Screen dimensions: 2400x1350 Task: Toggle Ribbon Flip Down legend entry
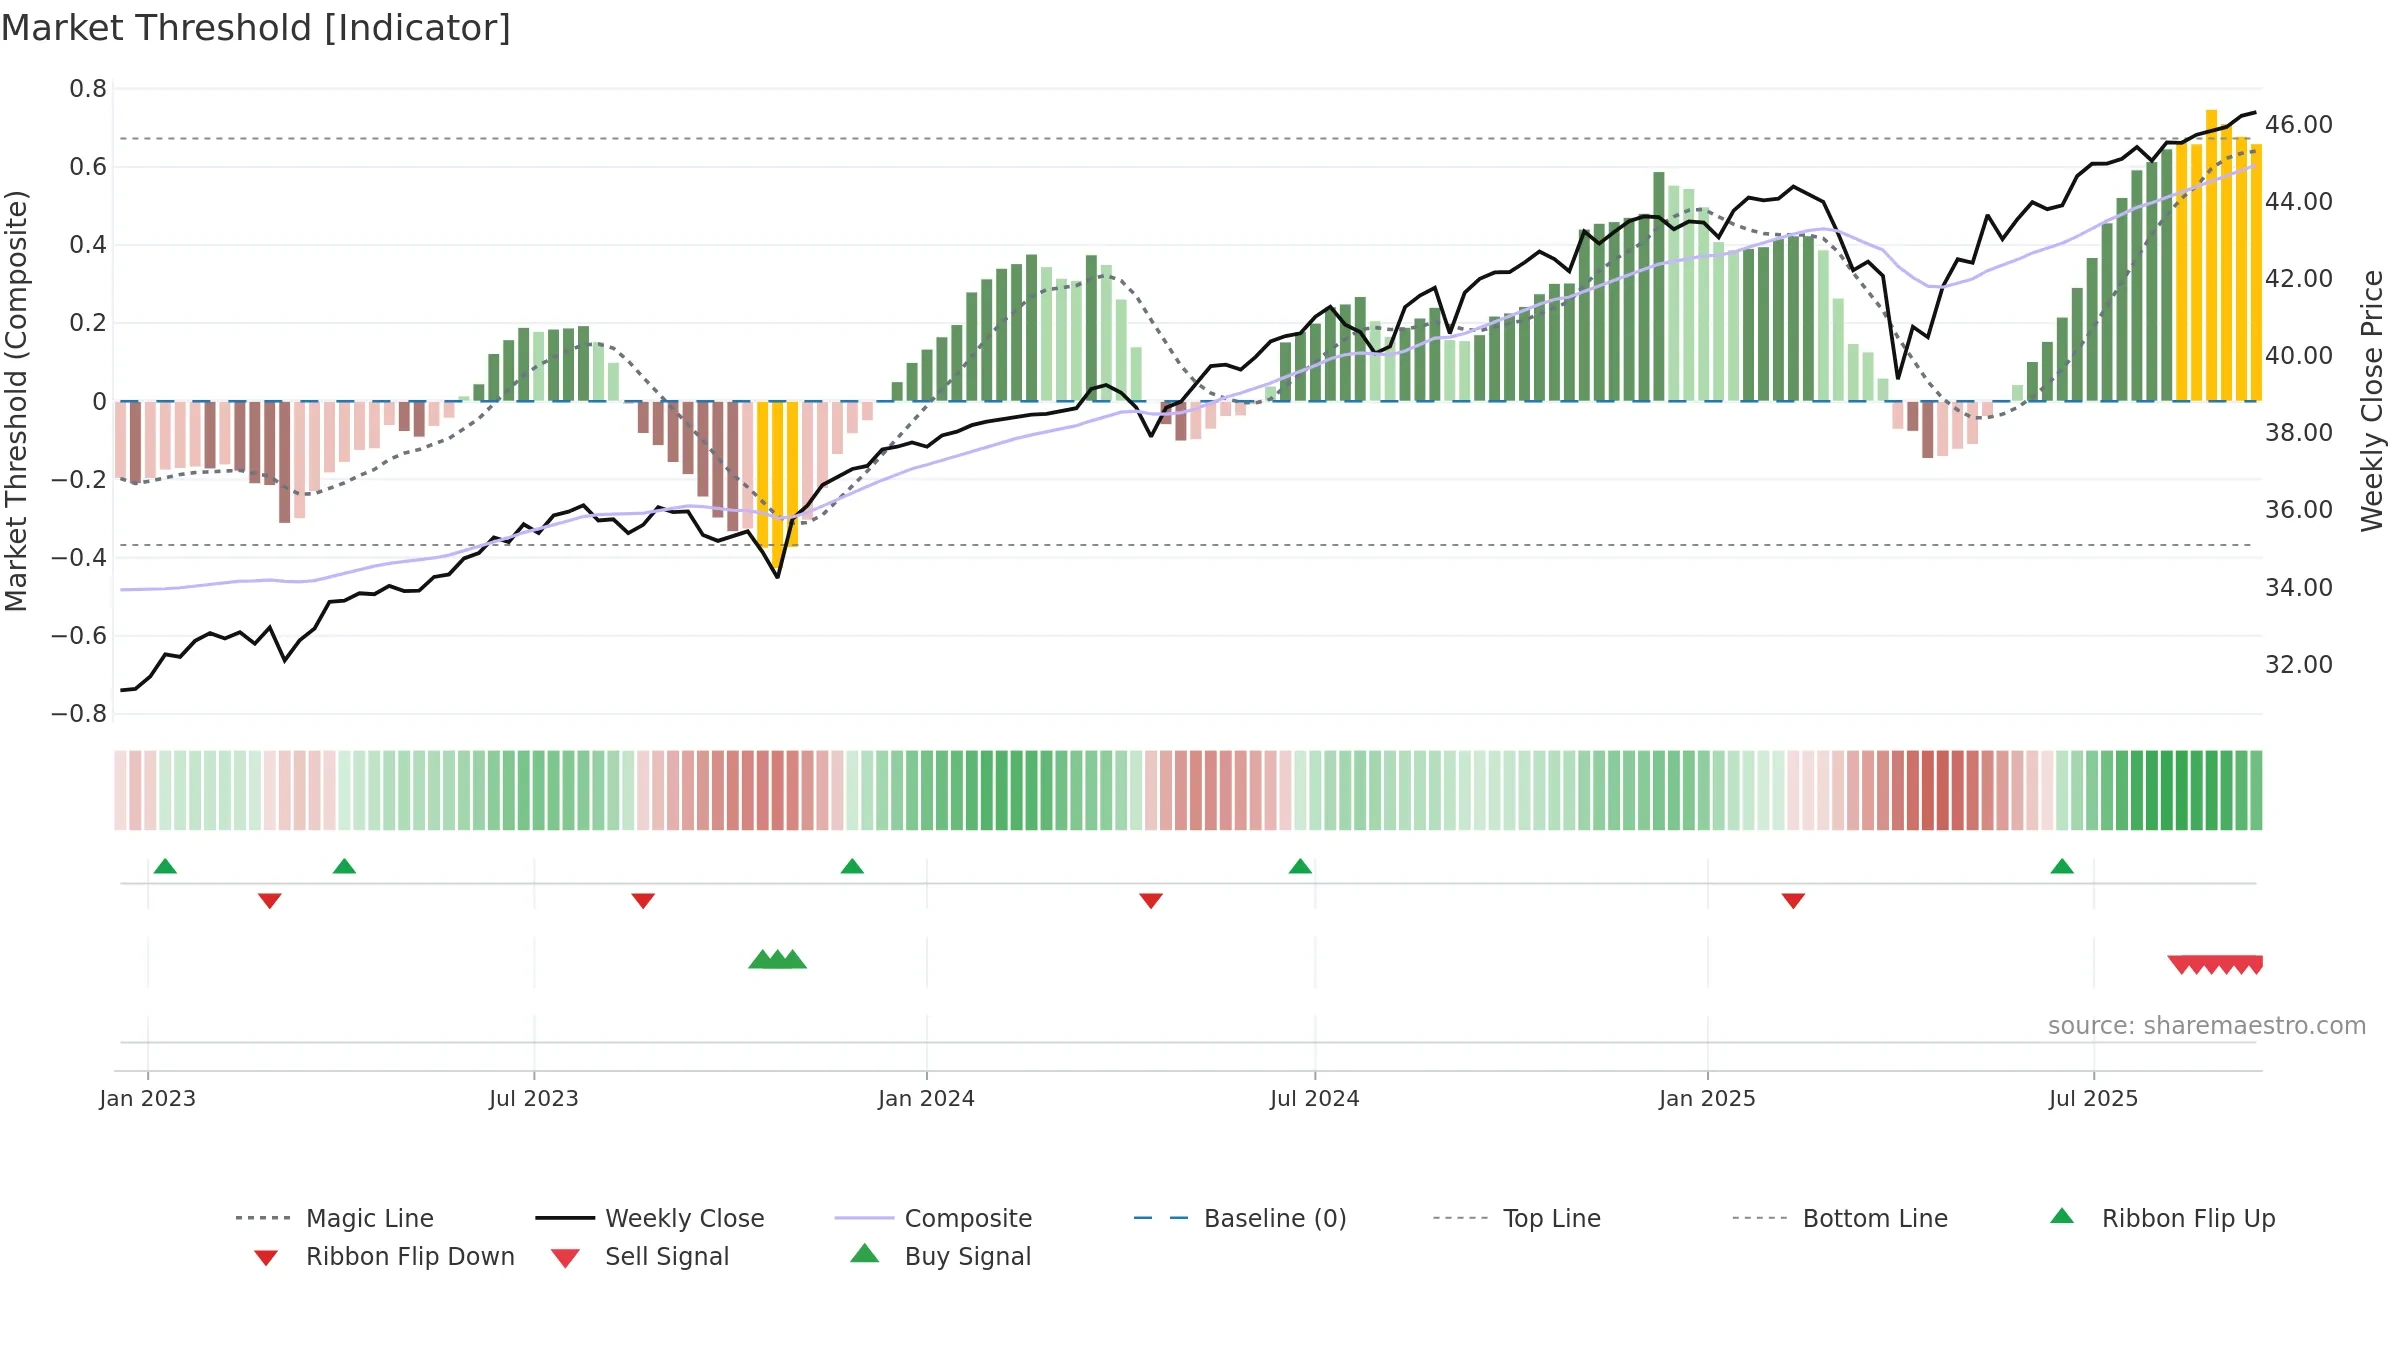click(383, 1256)
